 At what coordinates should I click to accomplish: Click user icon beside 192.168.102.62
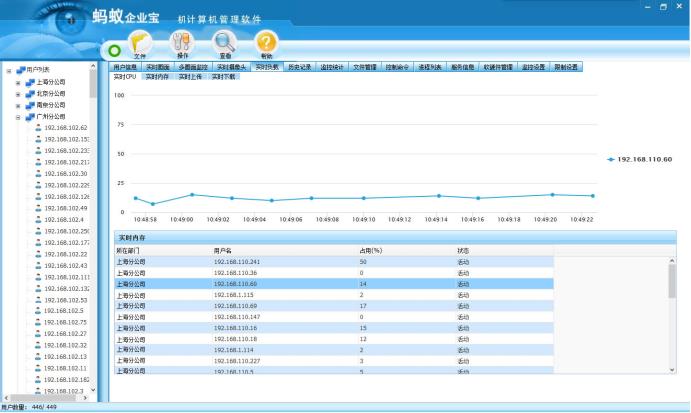coord(38,128)
